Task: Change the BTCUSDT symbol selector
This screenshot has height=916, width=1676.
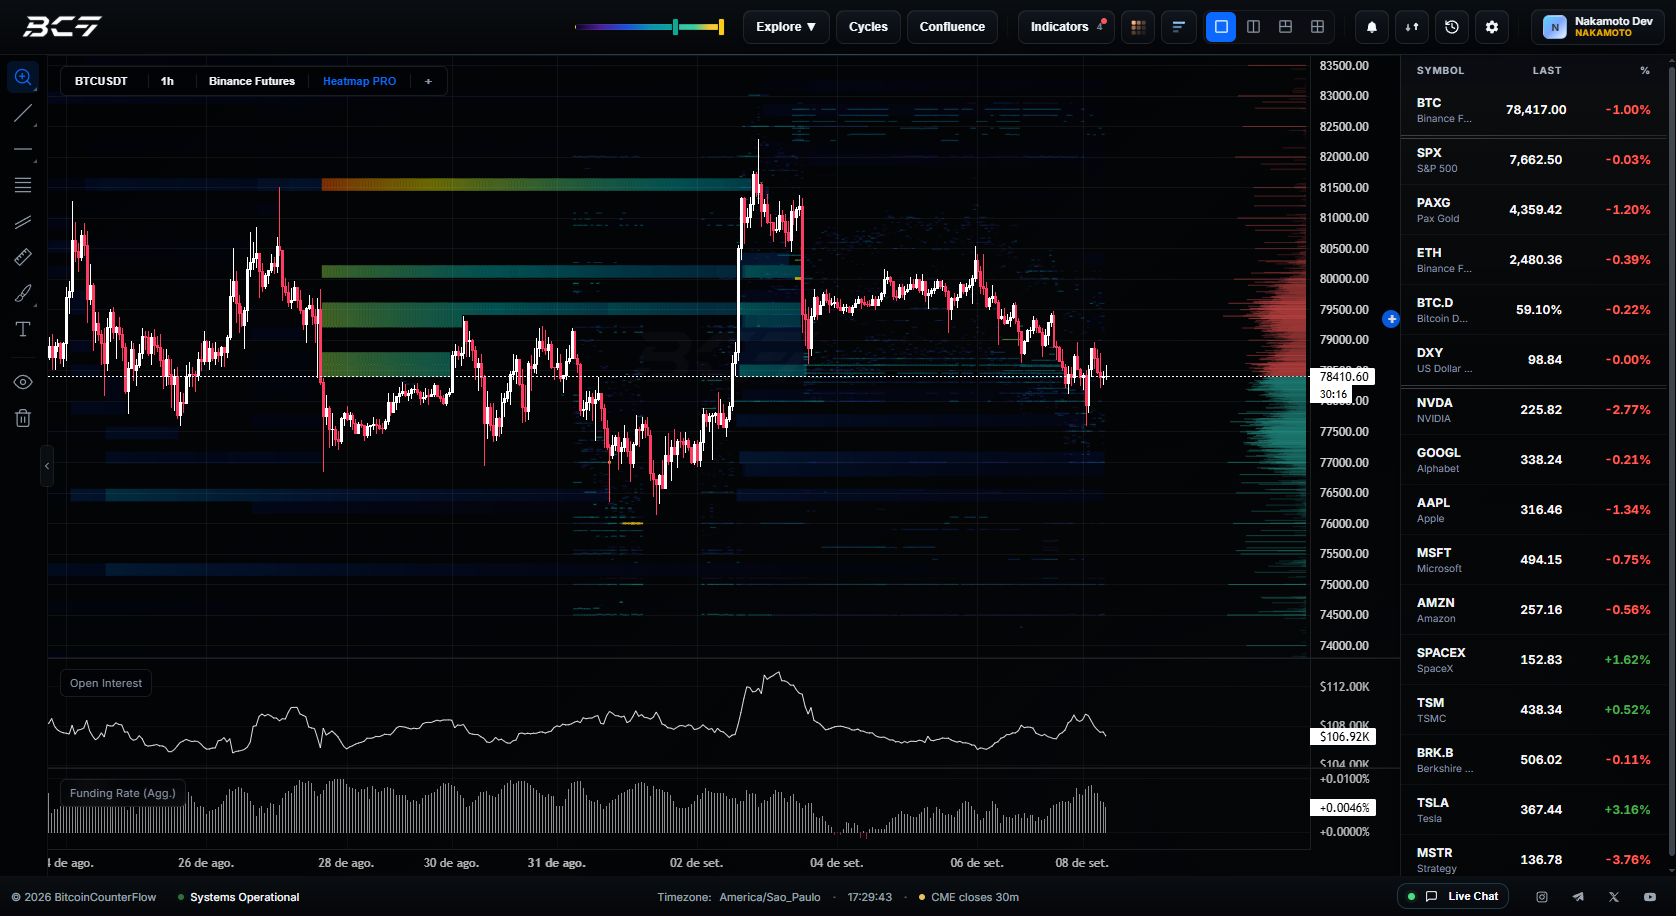Action: (x=101, y=81)
